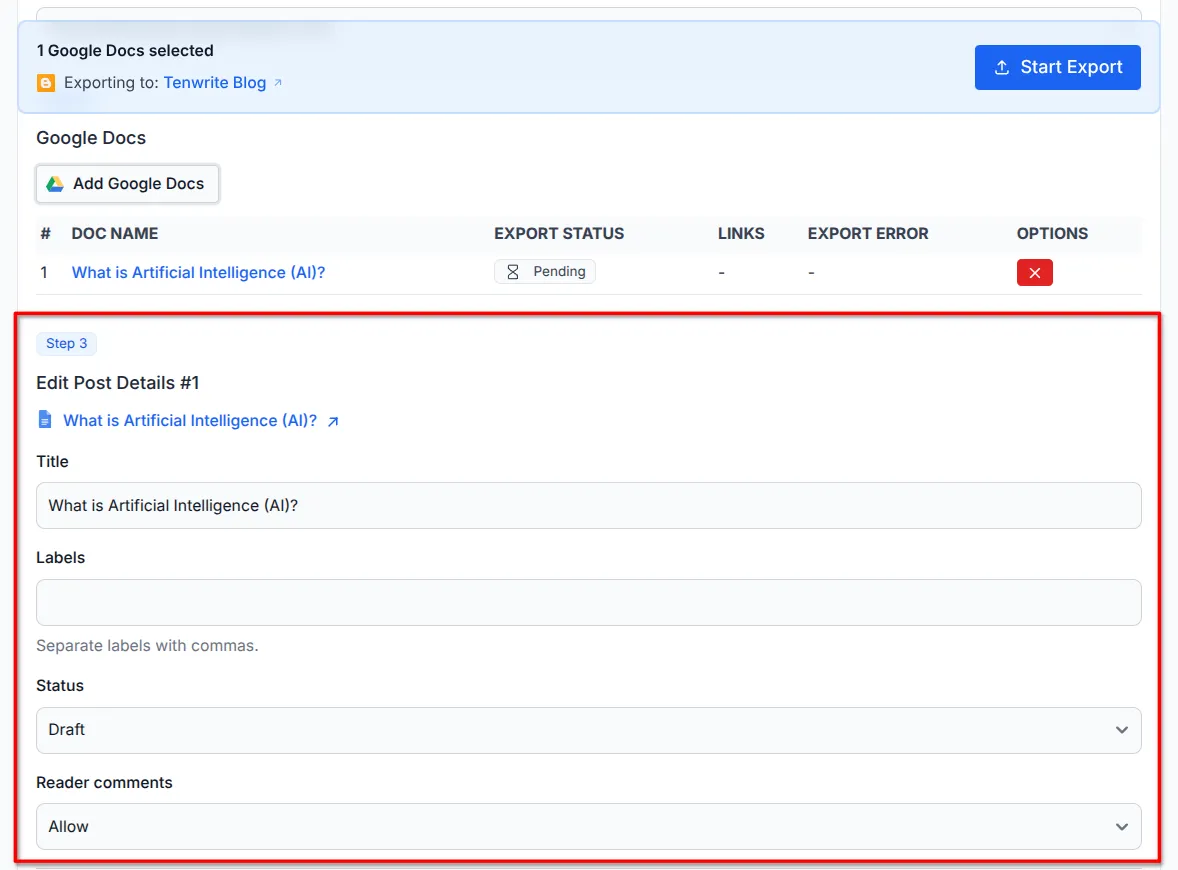This screenshot has height=870, width=1178.
Task: Click the Add Google Docs button
Action: click(127, 183)
